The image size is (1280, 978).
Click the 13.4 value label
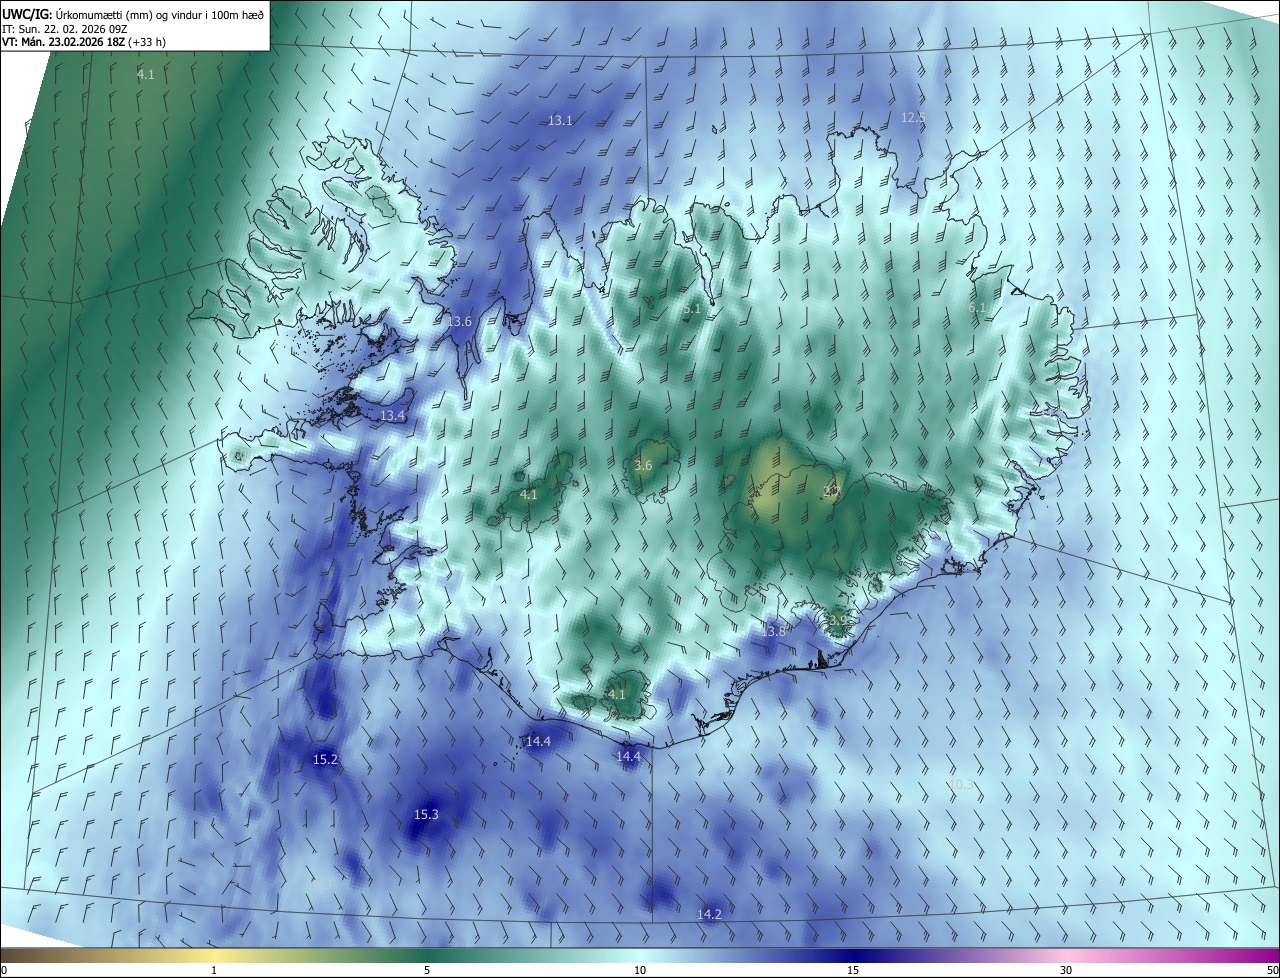[x=393, y=416]
